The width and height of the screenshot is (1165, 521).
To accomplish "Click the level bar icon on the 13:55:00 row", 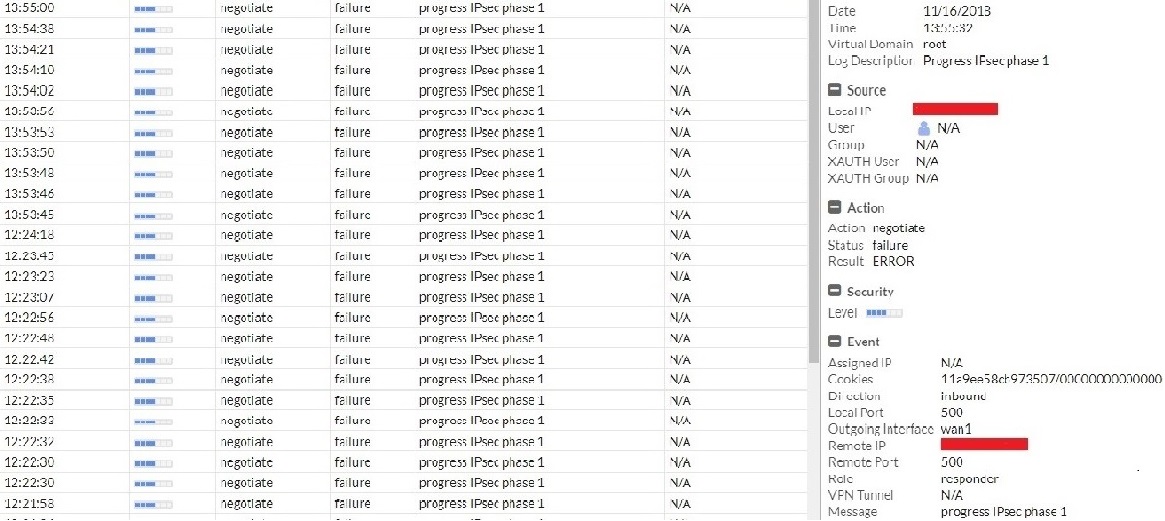I will point(153,8).
